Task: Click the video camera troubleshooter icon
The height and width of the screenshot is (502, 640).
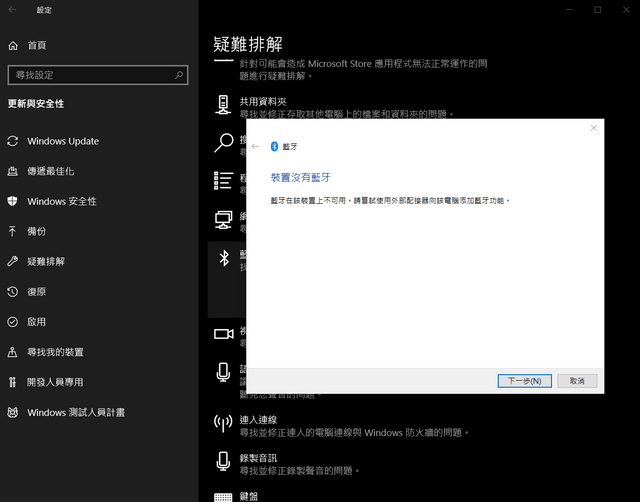Action: tap(224, 334)
